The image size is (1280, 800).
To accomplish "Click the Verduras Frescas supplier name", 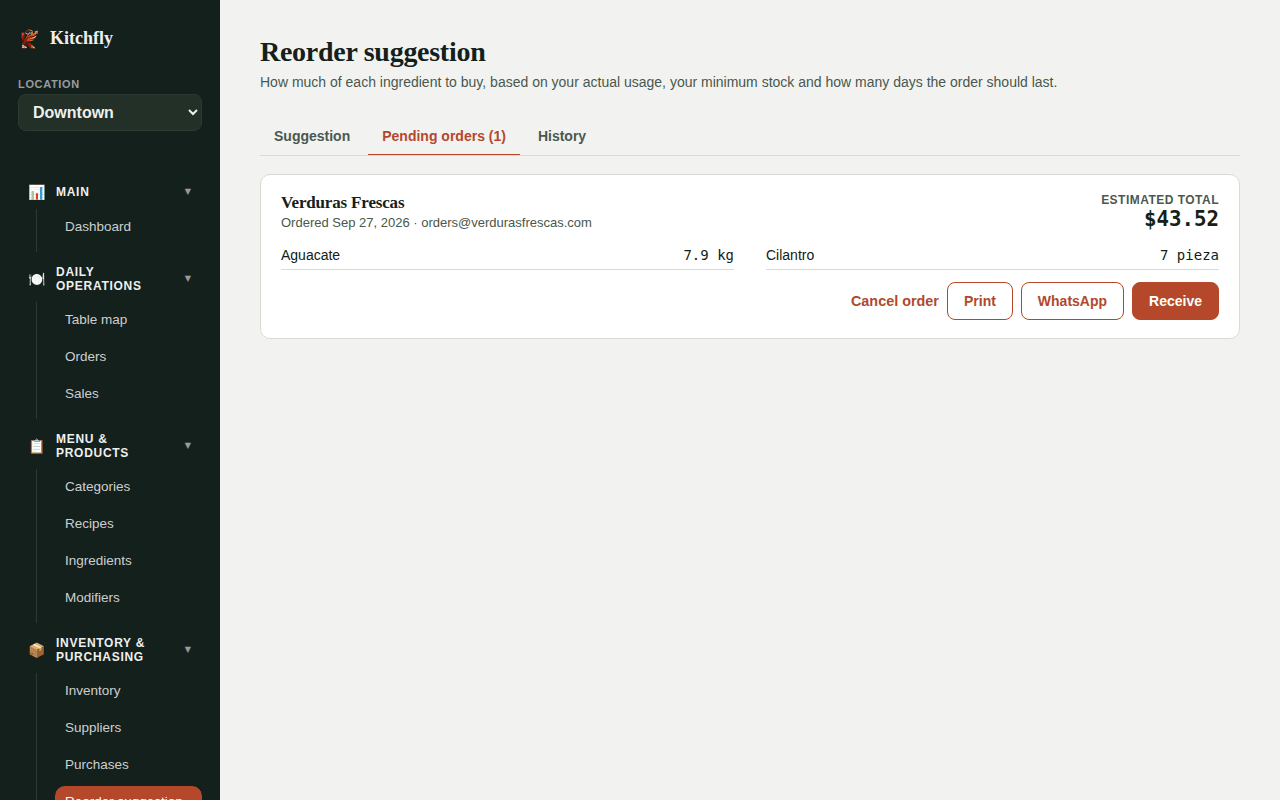I will click(343, 203).
